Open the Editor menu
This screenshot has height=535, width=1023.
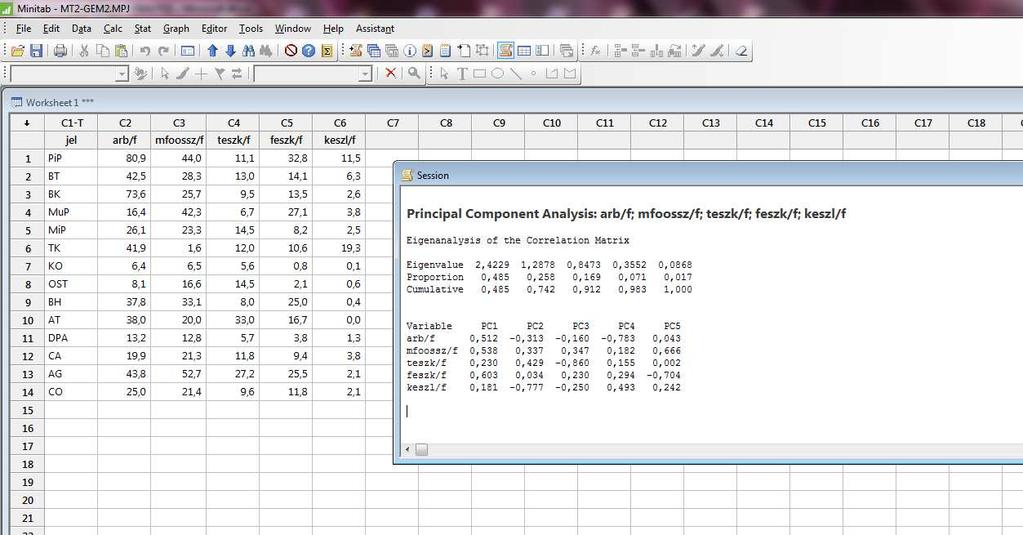(x=214, y=29)
